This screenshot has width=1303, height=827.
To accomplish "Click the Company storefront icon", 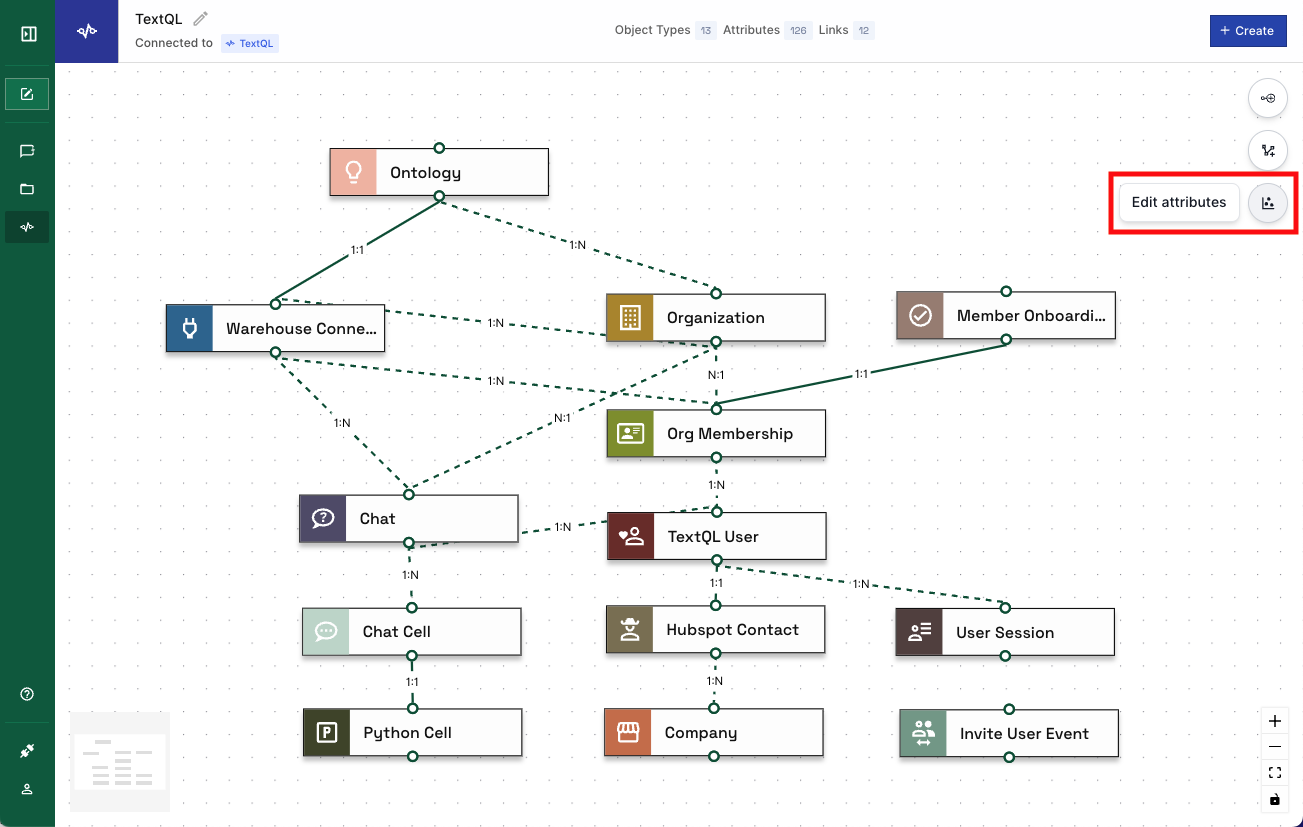I will 628,733.
